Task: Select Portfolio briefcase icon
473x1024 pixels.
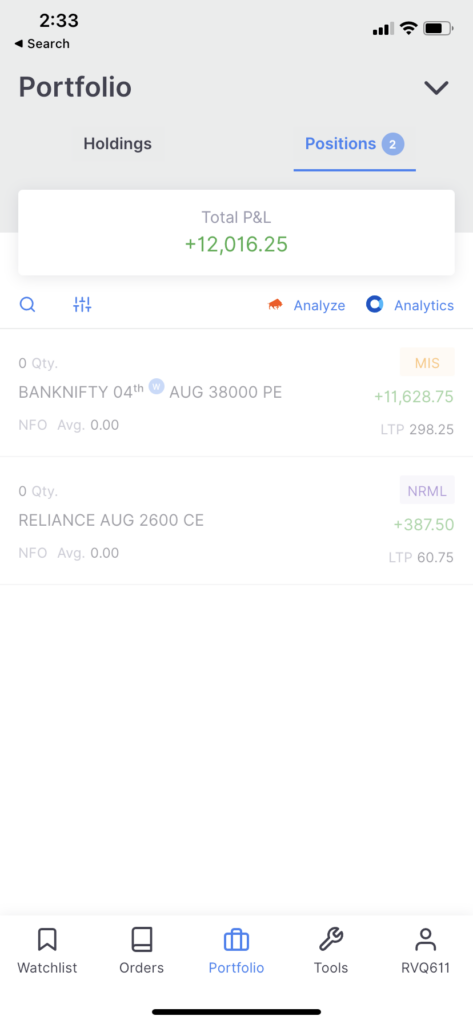Action: point(236,940)
